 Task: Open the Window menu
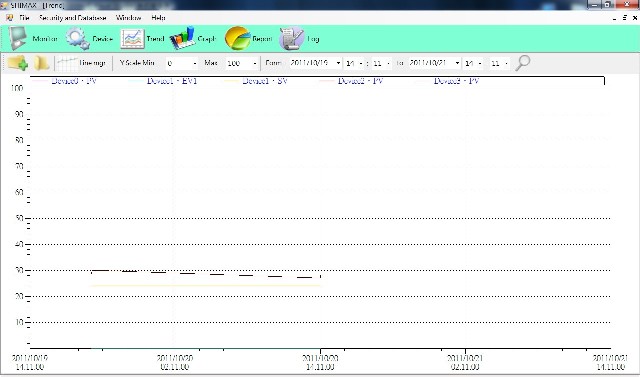(x=128, y=18)
